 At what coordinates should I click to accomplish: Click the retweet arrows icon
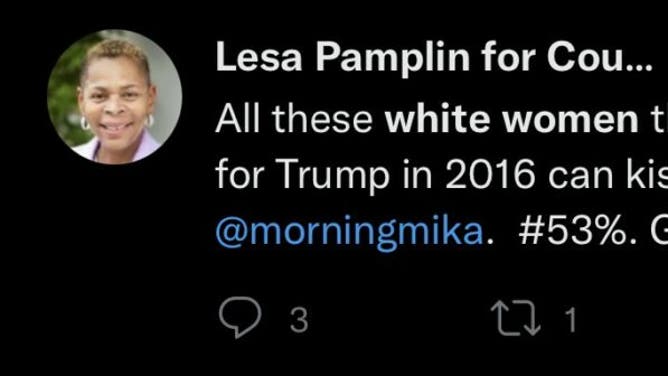pyautogui.click(x=516, y=318)
